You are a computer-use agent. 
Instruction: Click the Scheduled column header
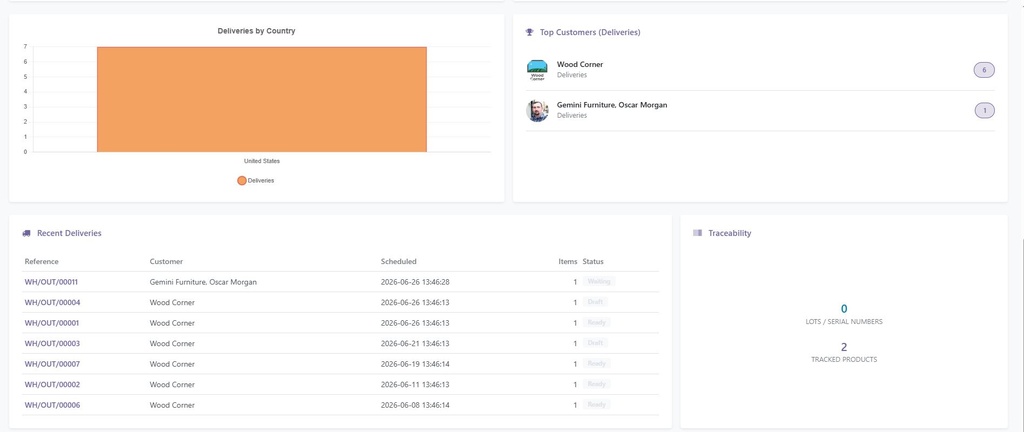398,262
